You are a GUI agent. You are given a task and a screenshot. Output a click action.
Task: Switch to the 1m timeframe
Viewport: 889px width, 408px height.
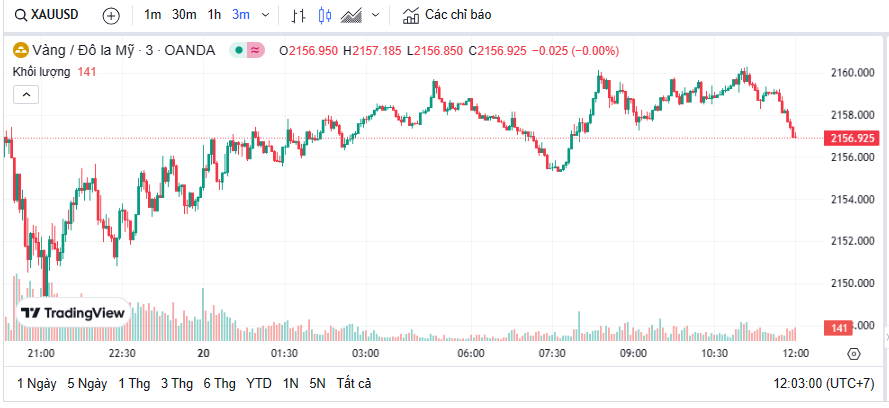pyautogui.click(x=152, y=16)
